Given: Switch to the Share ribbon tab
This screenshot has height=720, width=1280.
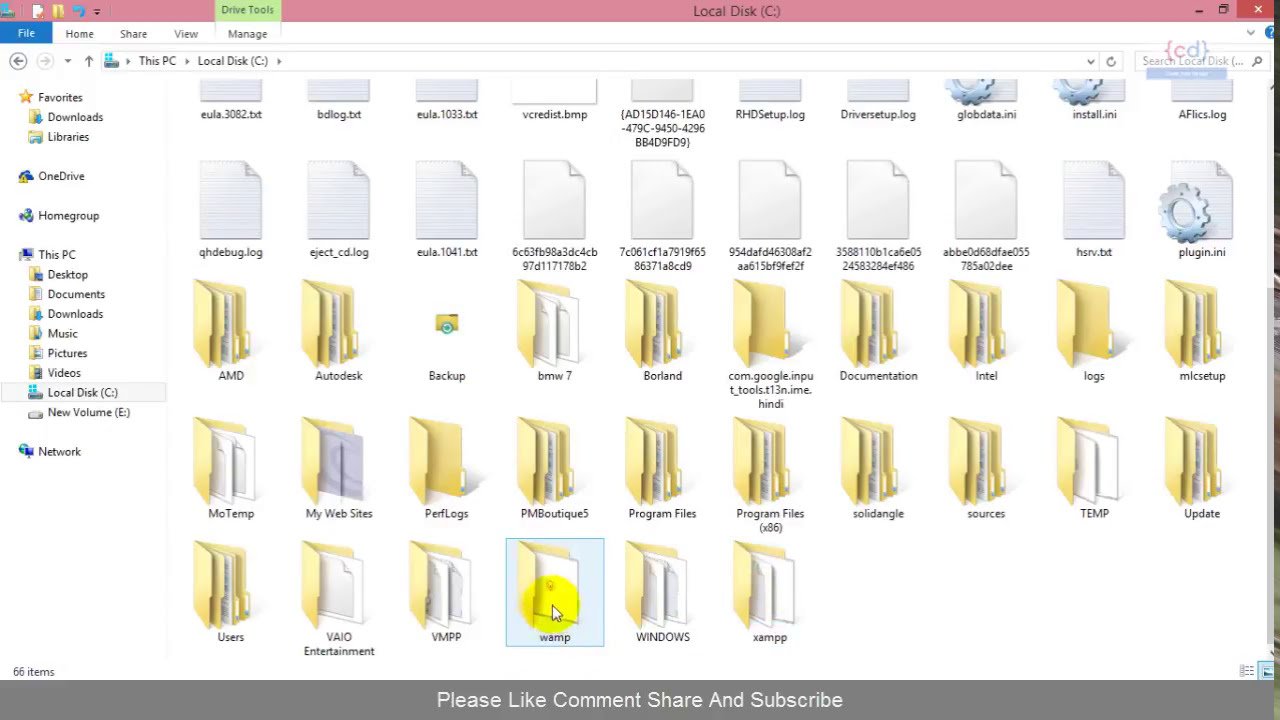Looking at the screenshot, I should (x=133, y=34).
